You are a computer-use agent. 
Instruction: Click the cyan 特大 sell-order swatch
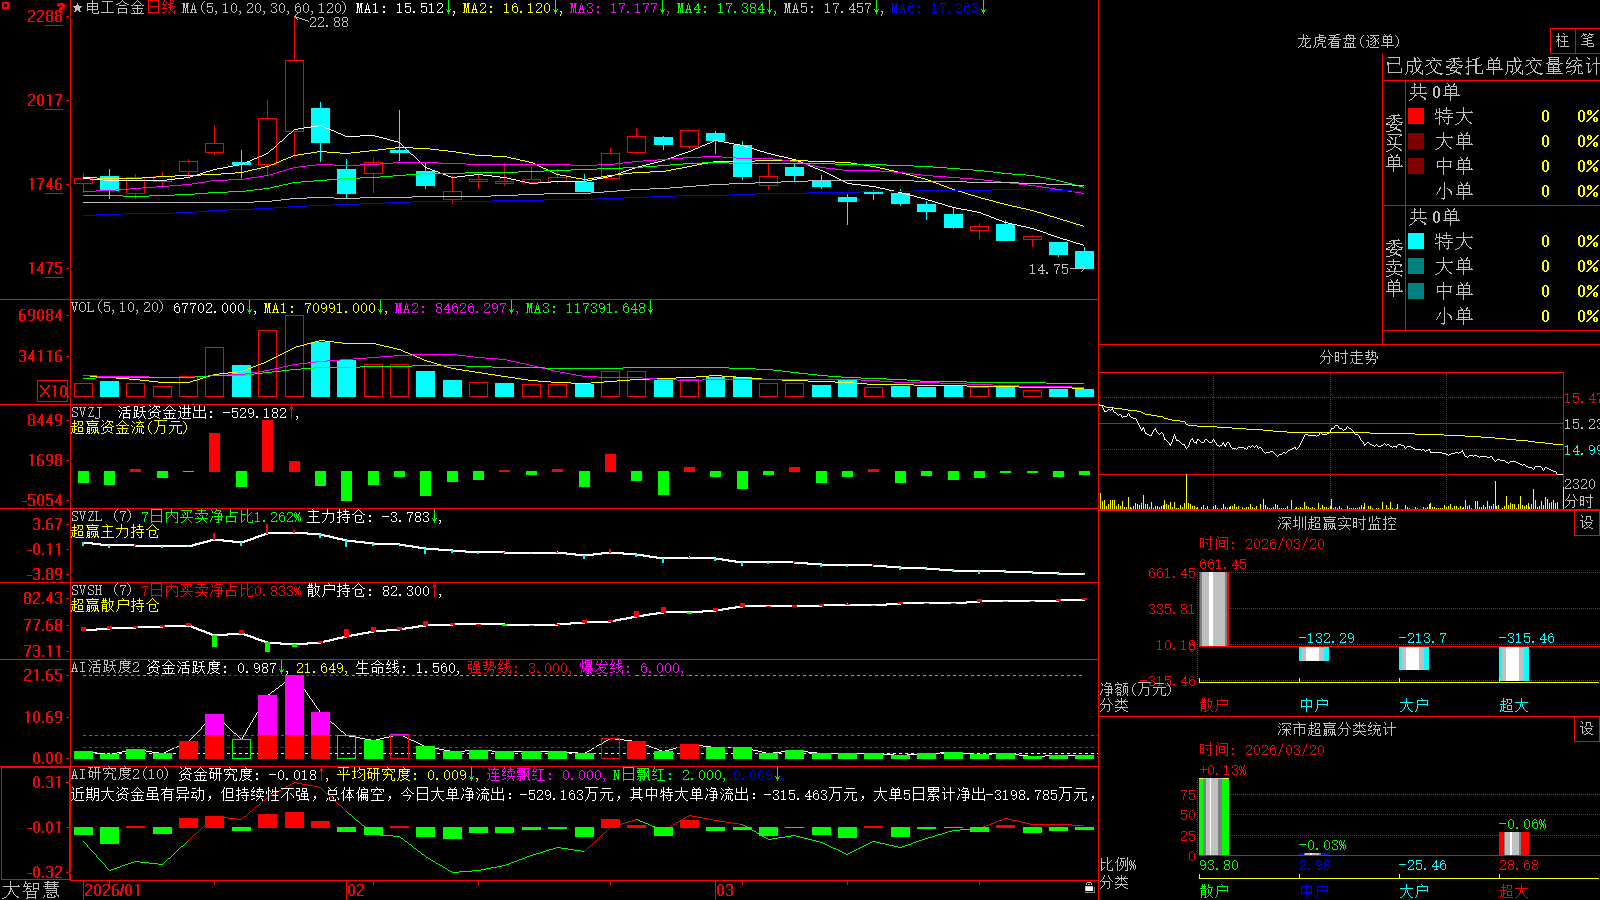pos(1416,241)
